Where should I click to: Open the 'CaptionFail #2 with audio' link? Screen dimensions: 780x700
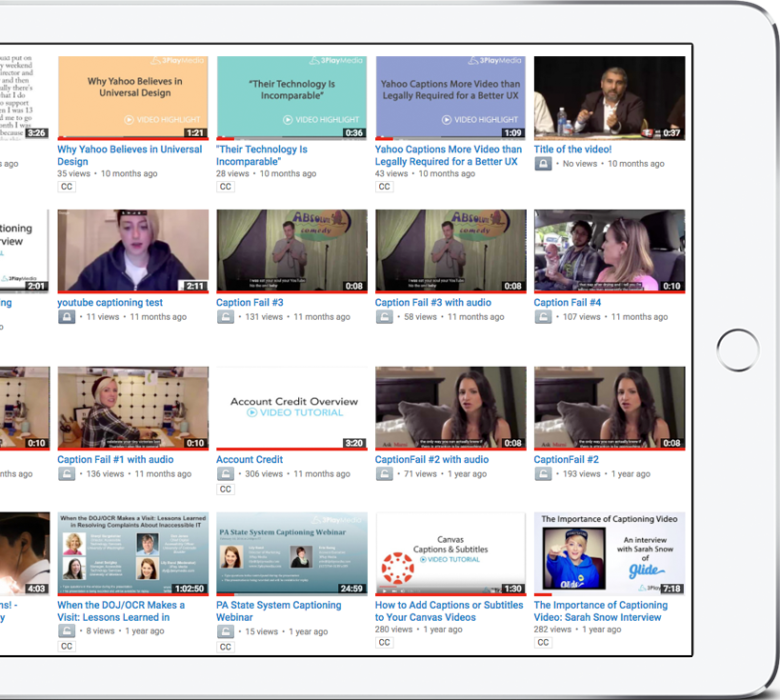(432, 460)
